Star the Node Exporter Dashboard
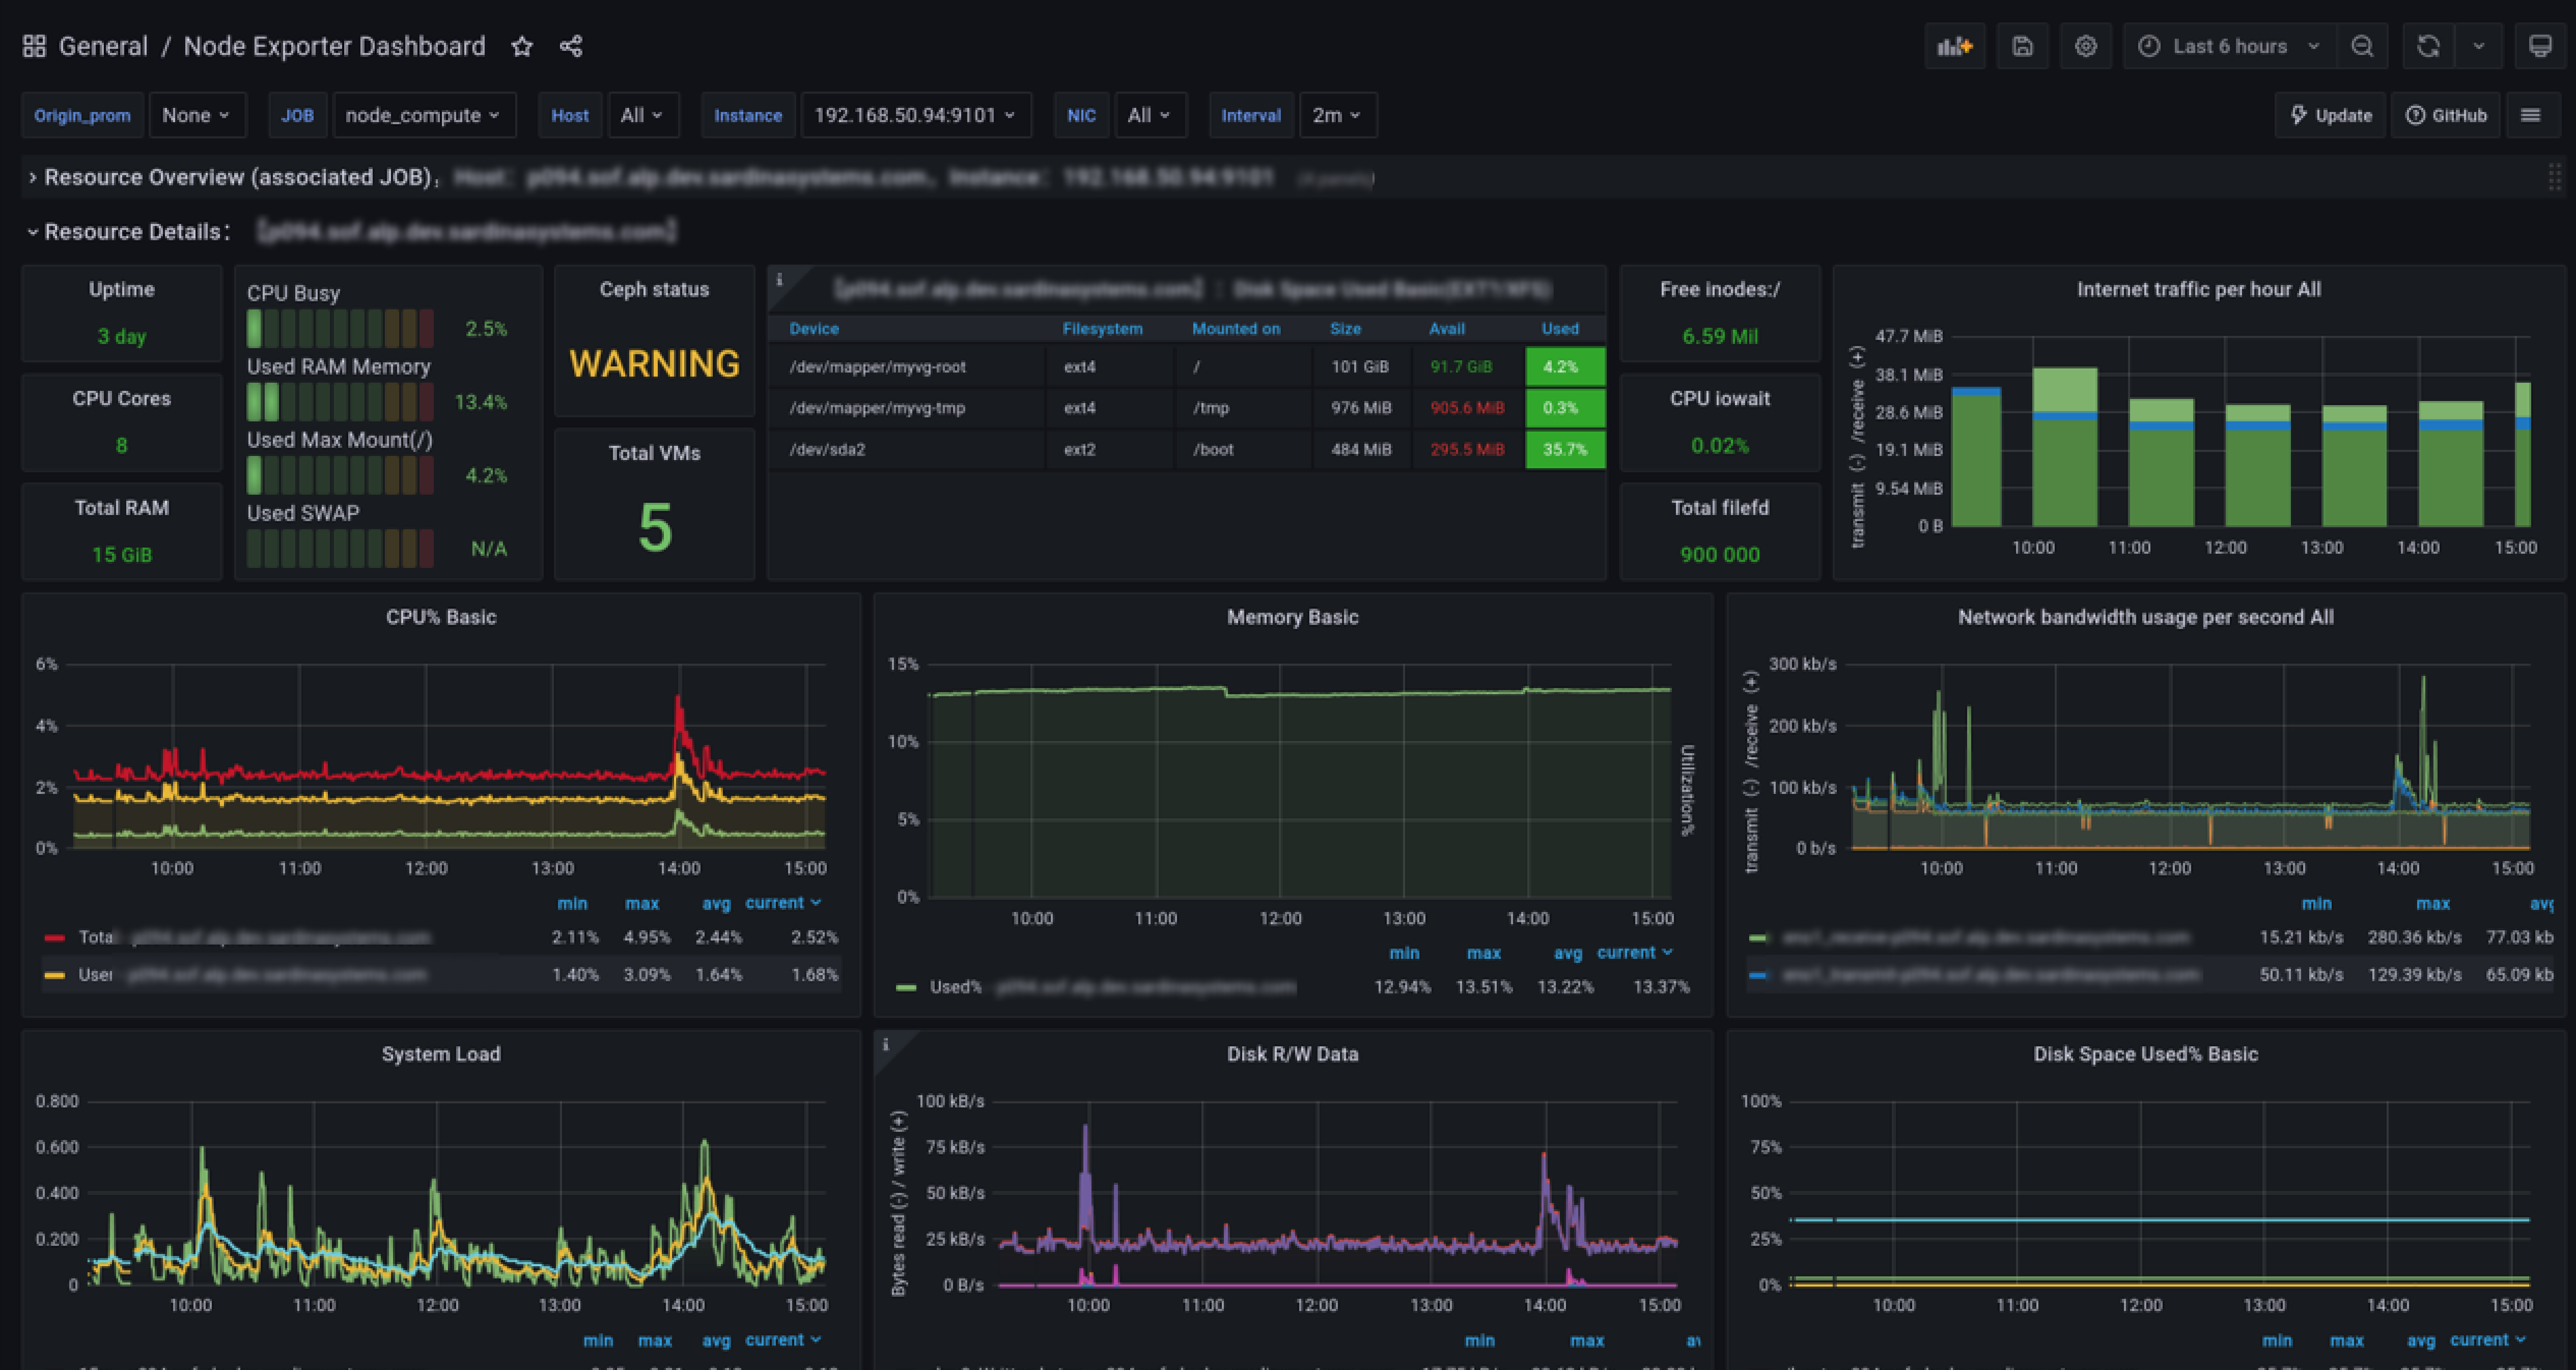 (x=521, y=46)
